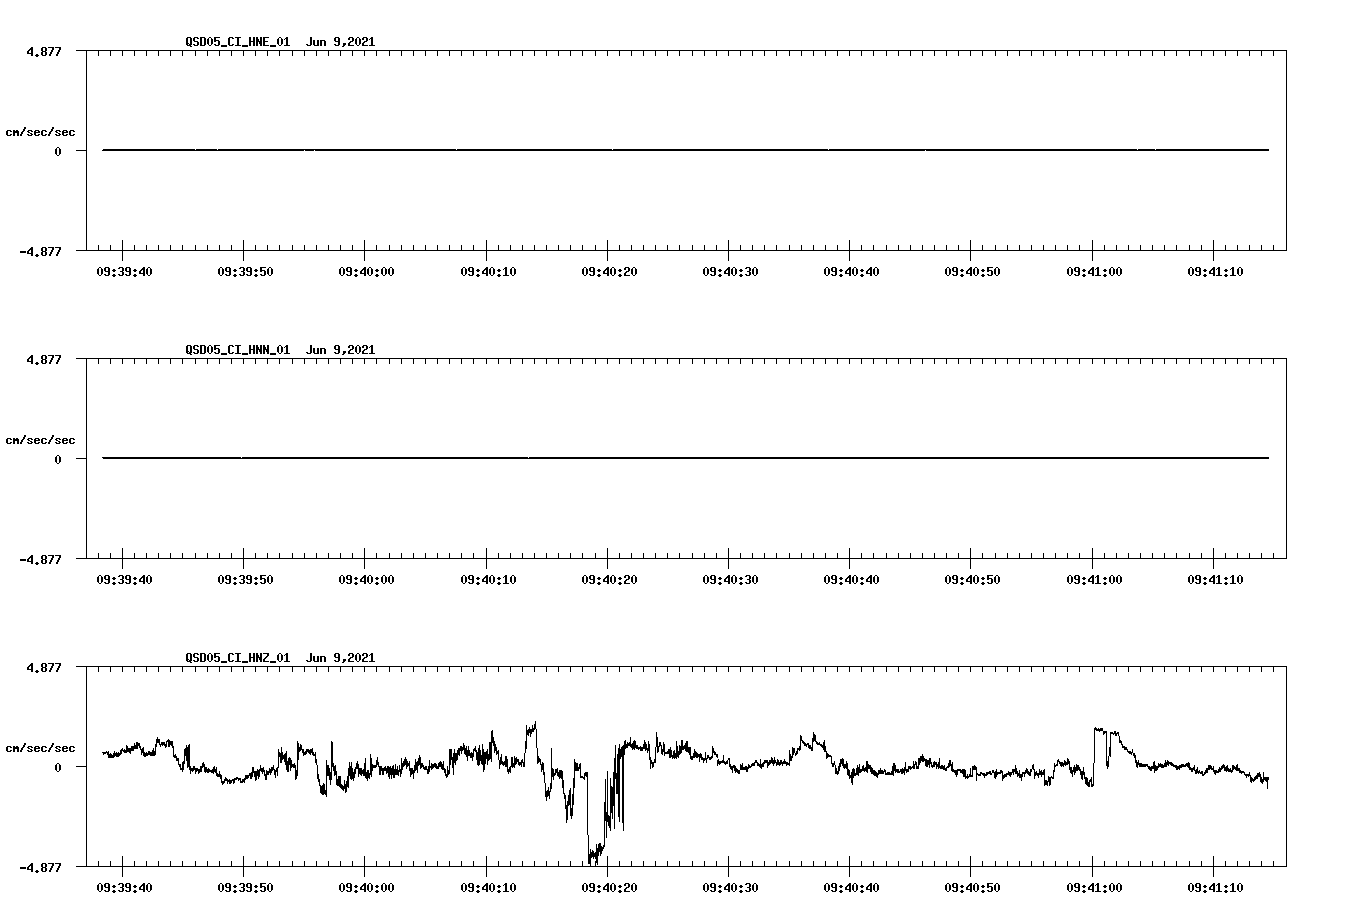
Task: Click the QSD05_CI_HNZ_01 plot title
Action: pos(280,658)
